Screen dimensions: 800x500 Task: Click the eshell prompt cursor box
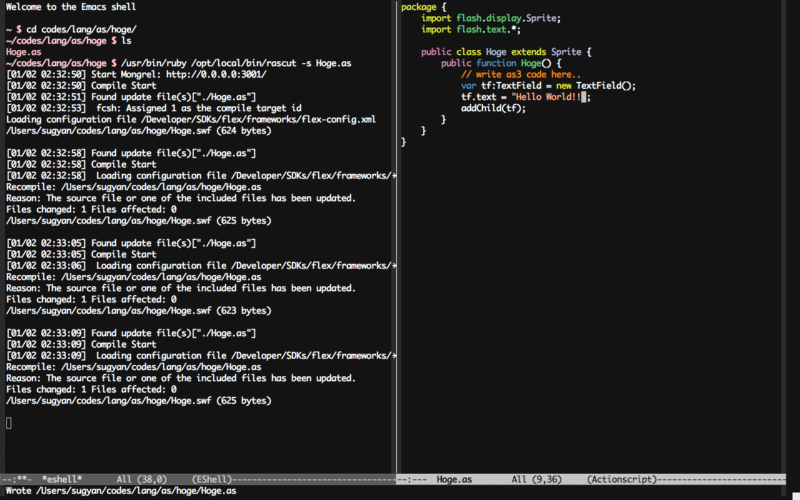click(x=9, y=423)
